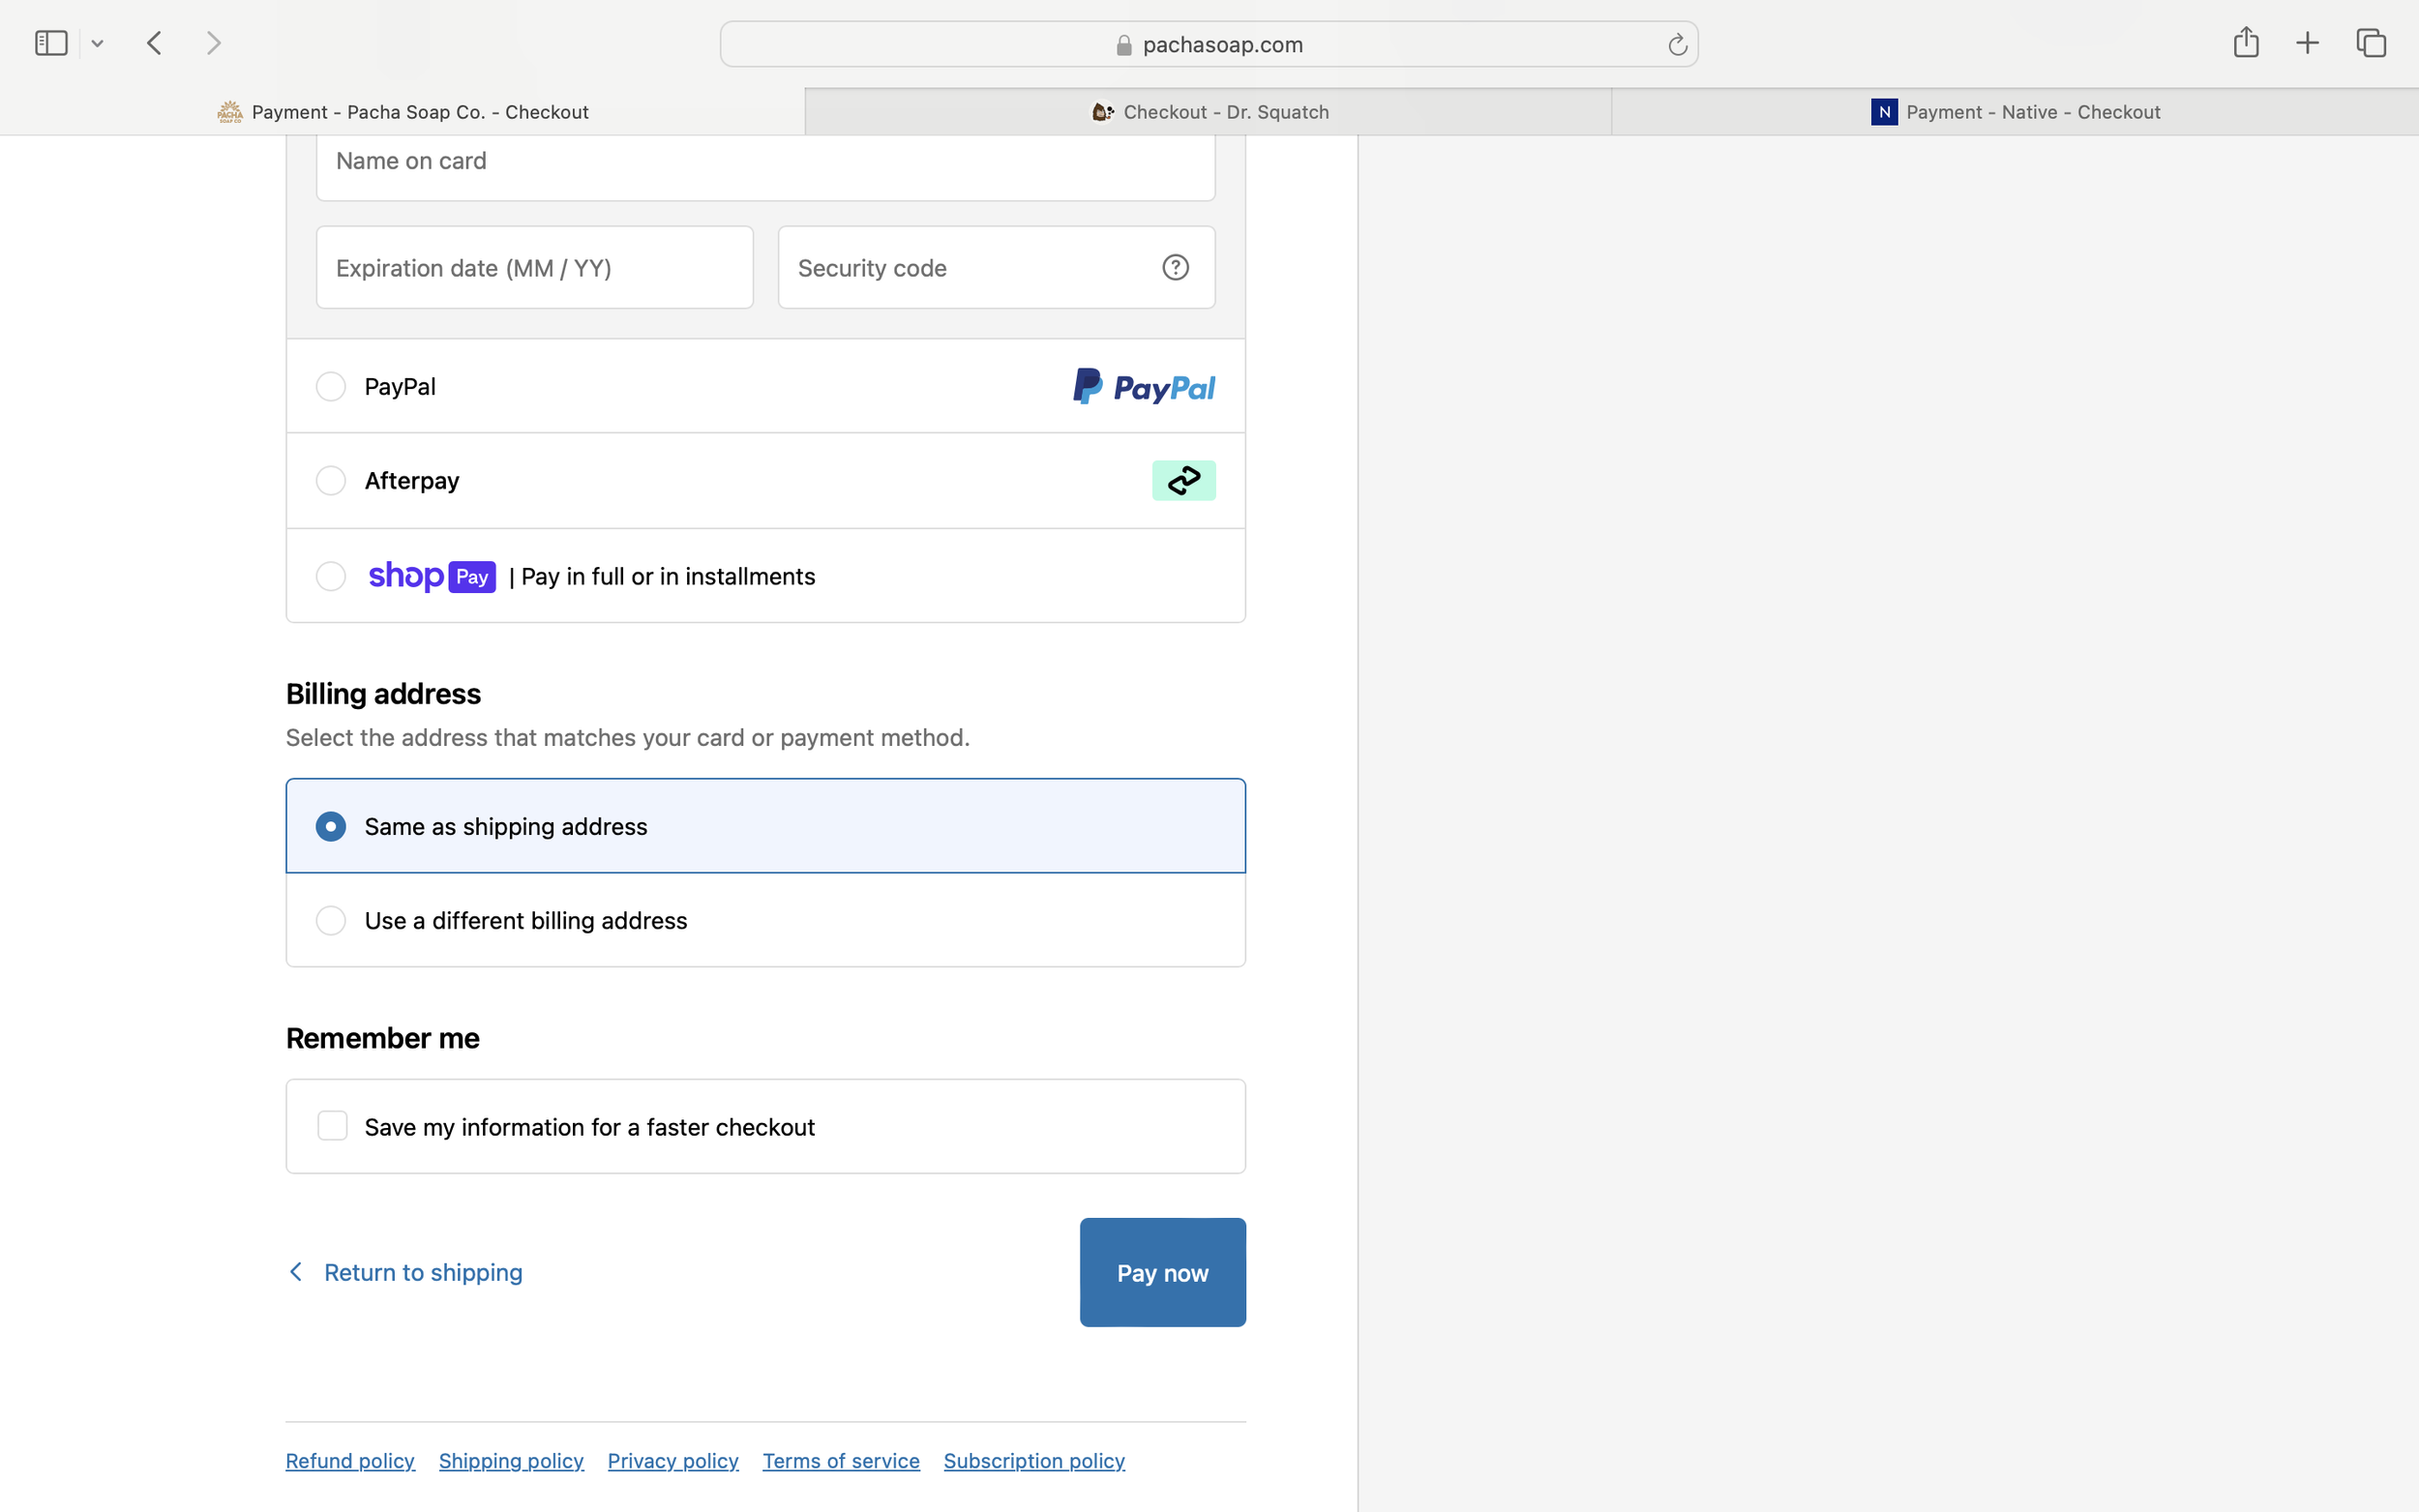Select the PayPal payment method
Screen dimensions: 2419x1512
(x=330, y=386)
